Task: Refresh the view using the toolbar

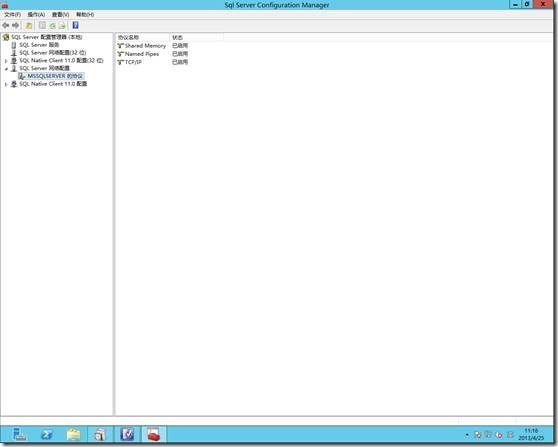Action: (52, 25)
